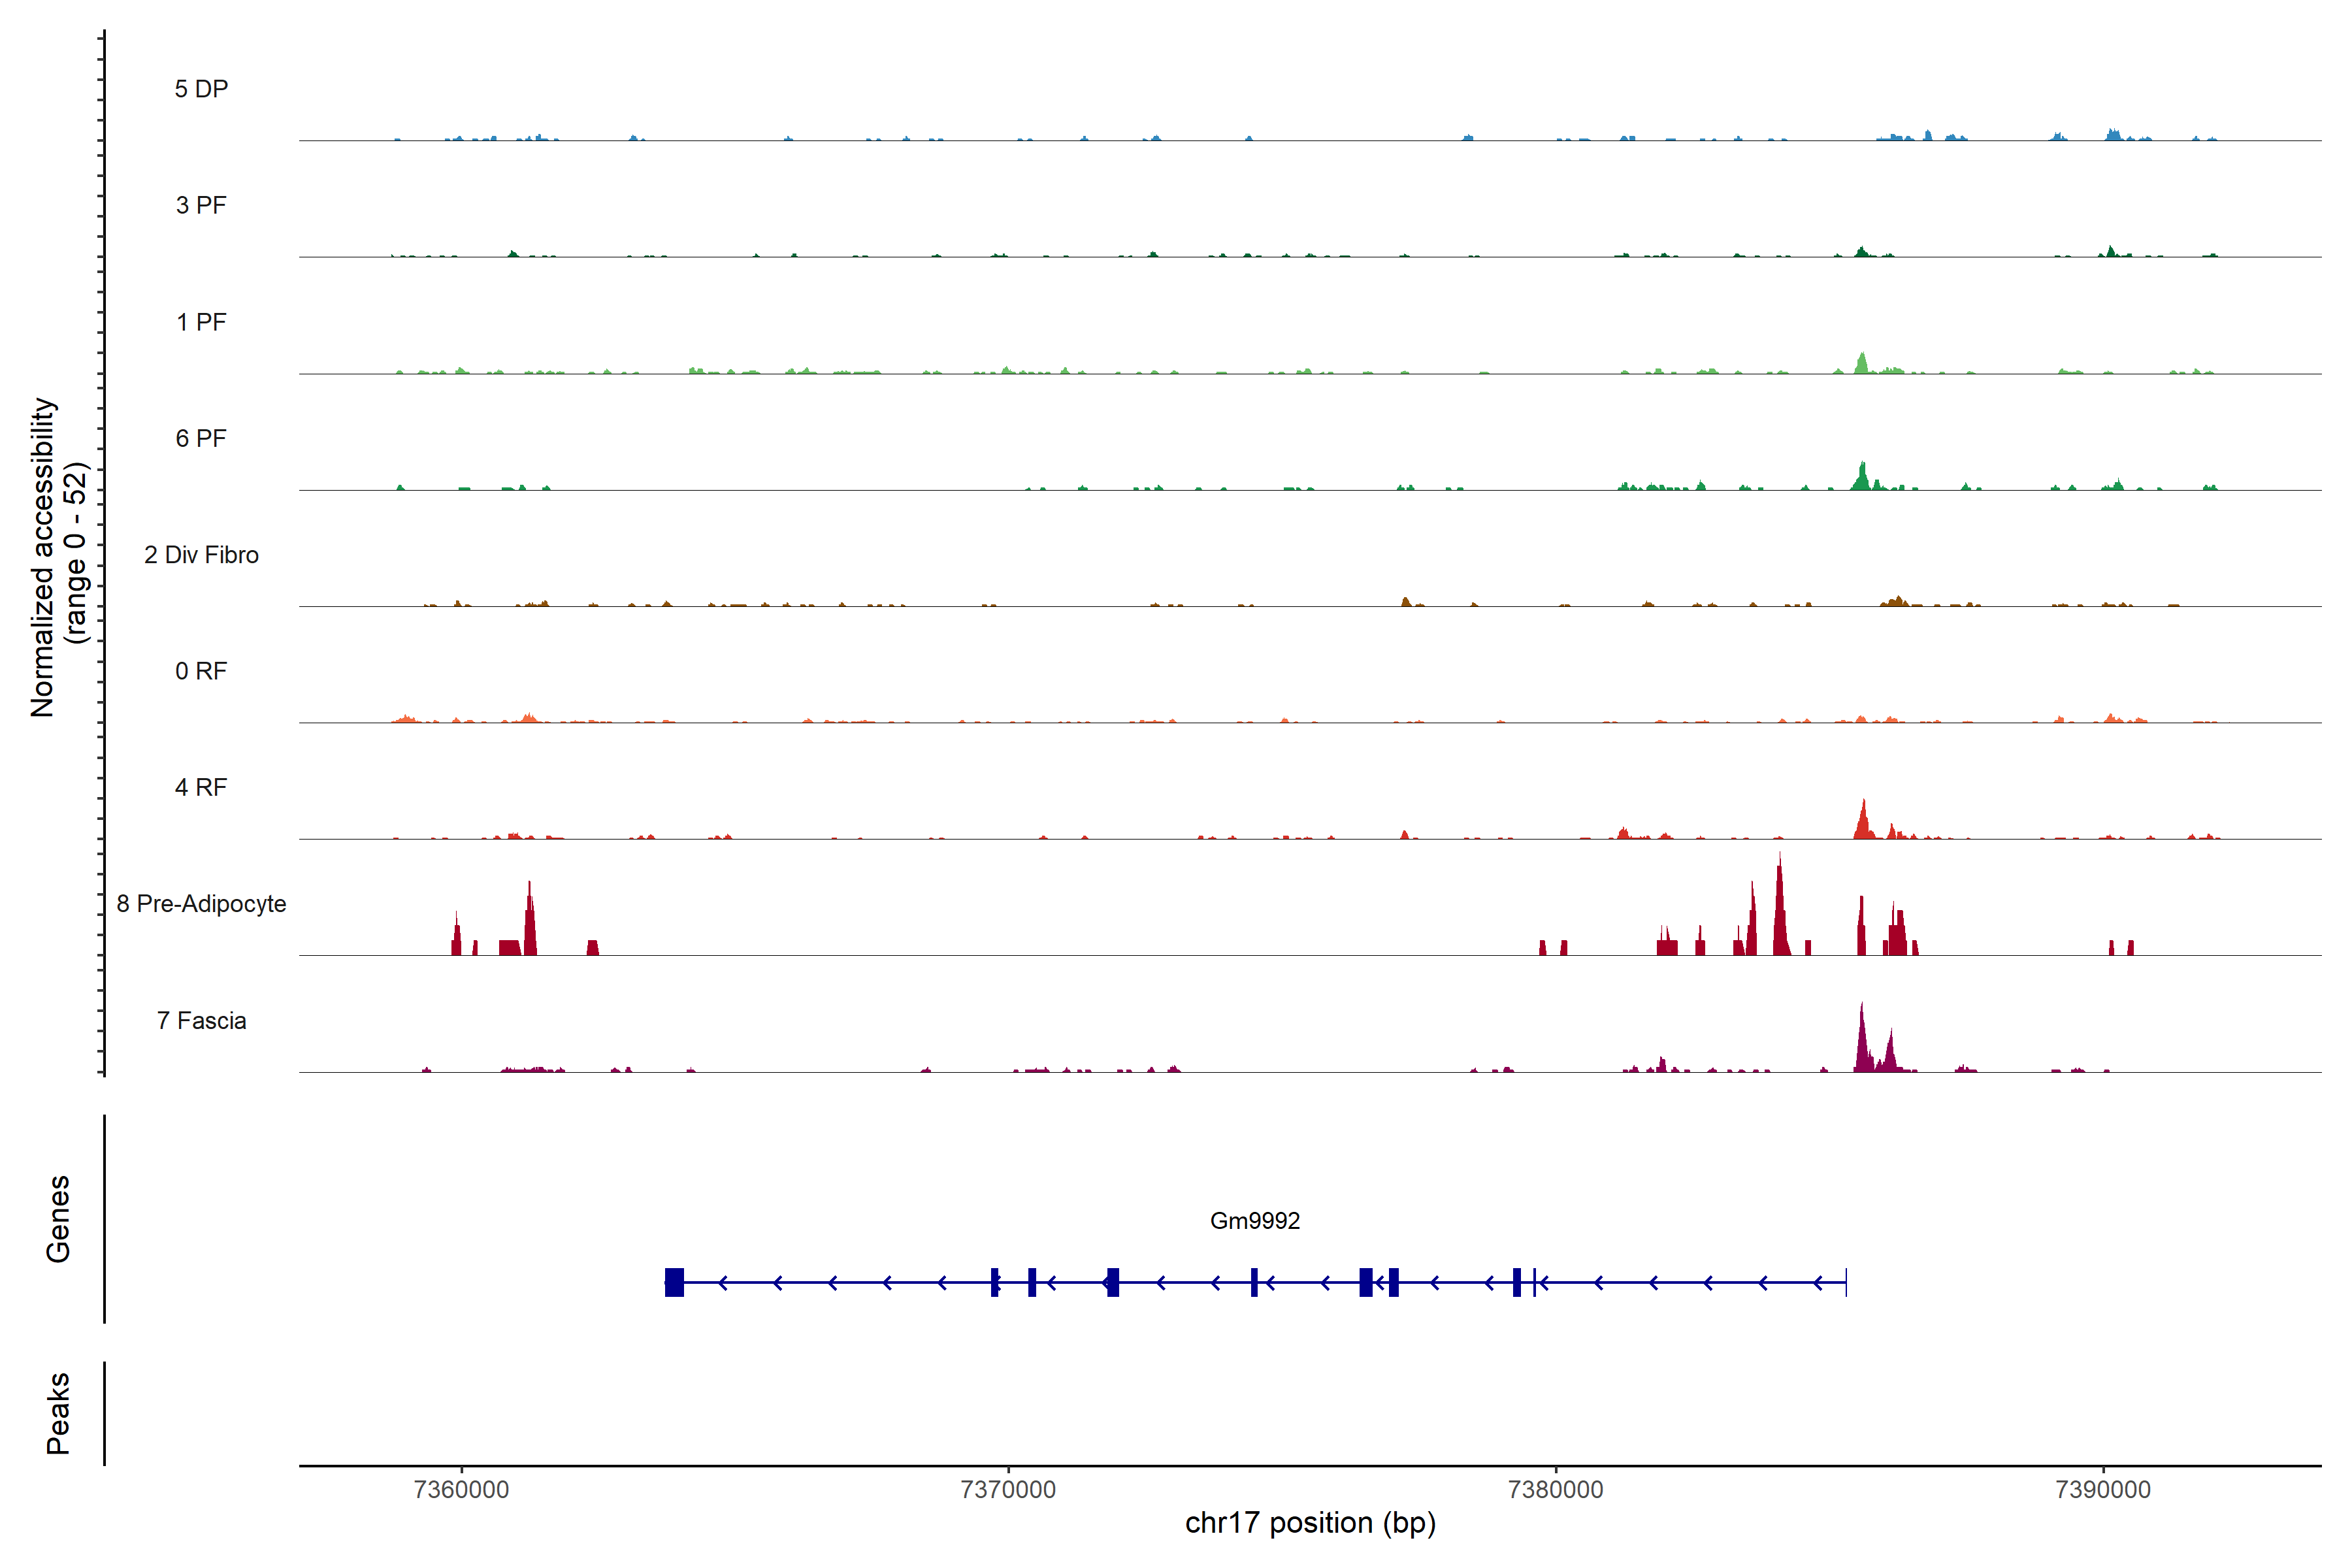Screen dimensions: 2352x1568
Task: Select the 0 RF track label
Action: (x=201, y=671)
